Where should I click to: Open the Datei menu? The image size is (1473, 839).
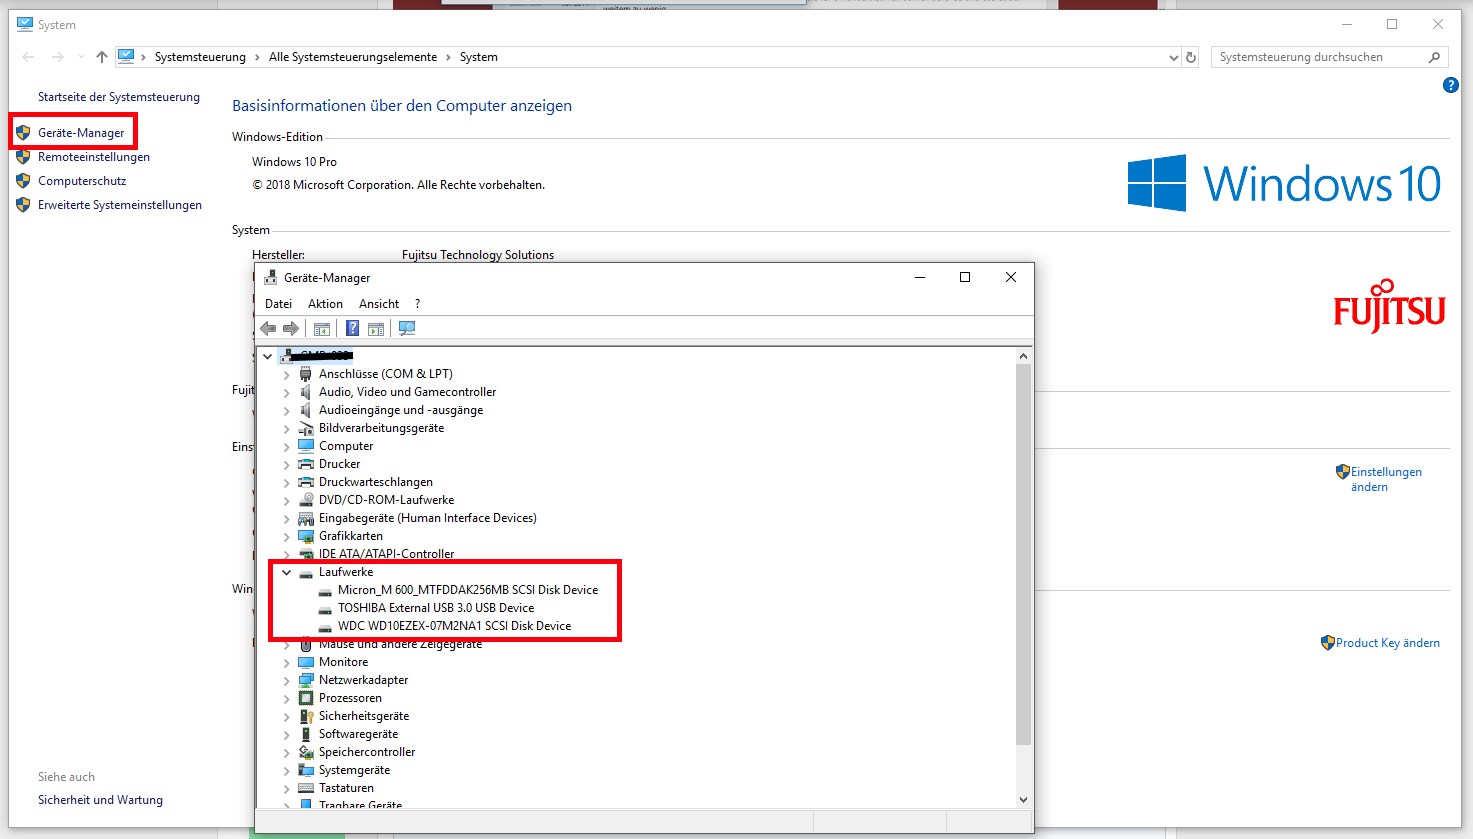(x=278, y=304)
